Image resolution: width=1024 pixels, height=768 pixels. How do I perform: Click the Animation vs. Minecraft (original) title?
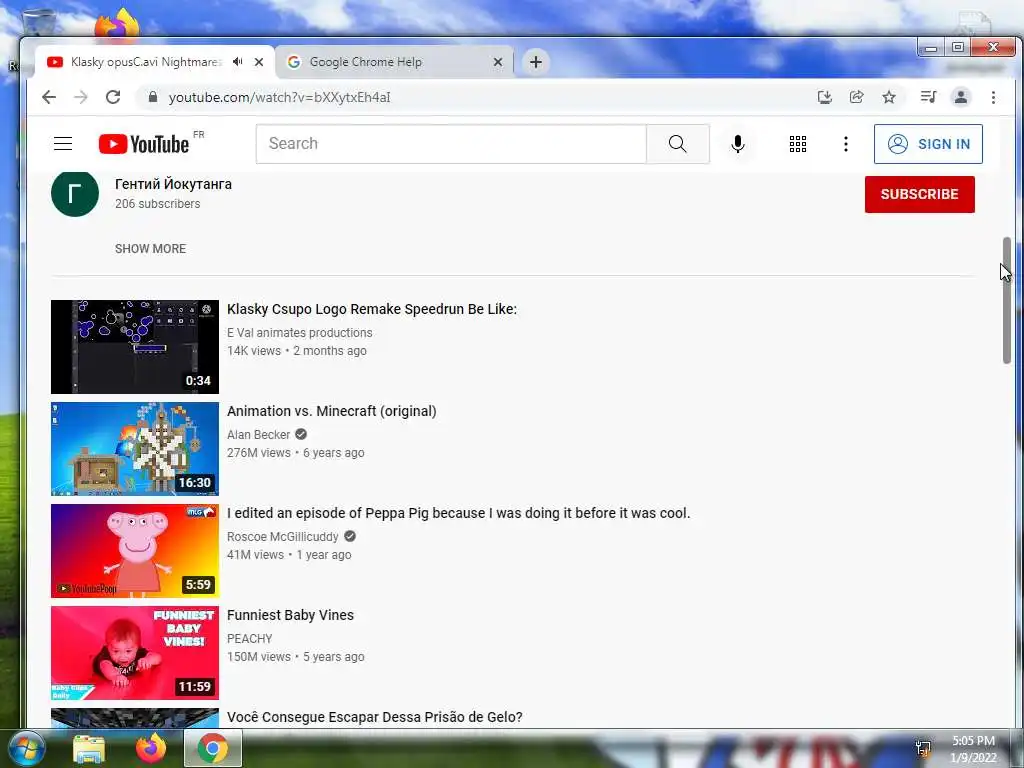(x=332, y=411)
